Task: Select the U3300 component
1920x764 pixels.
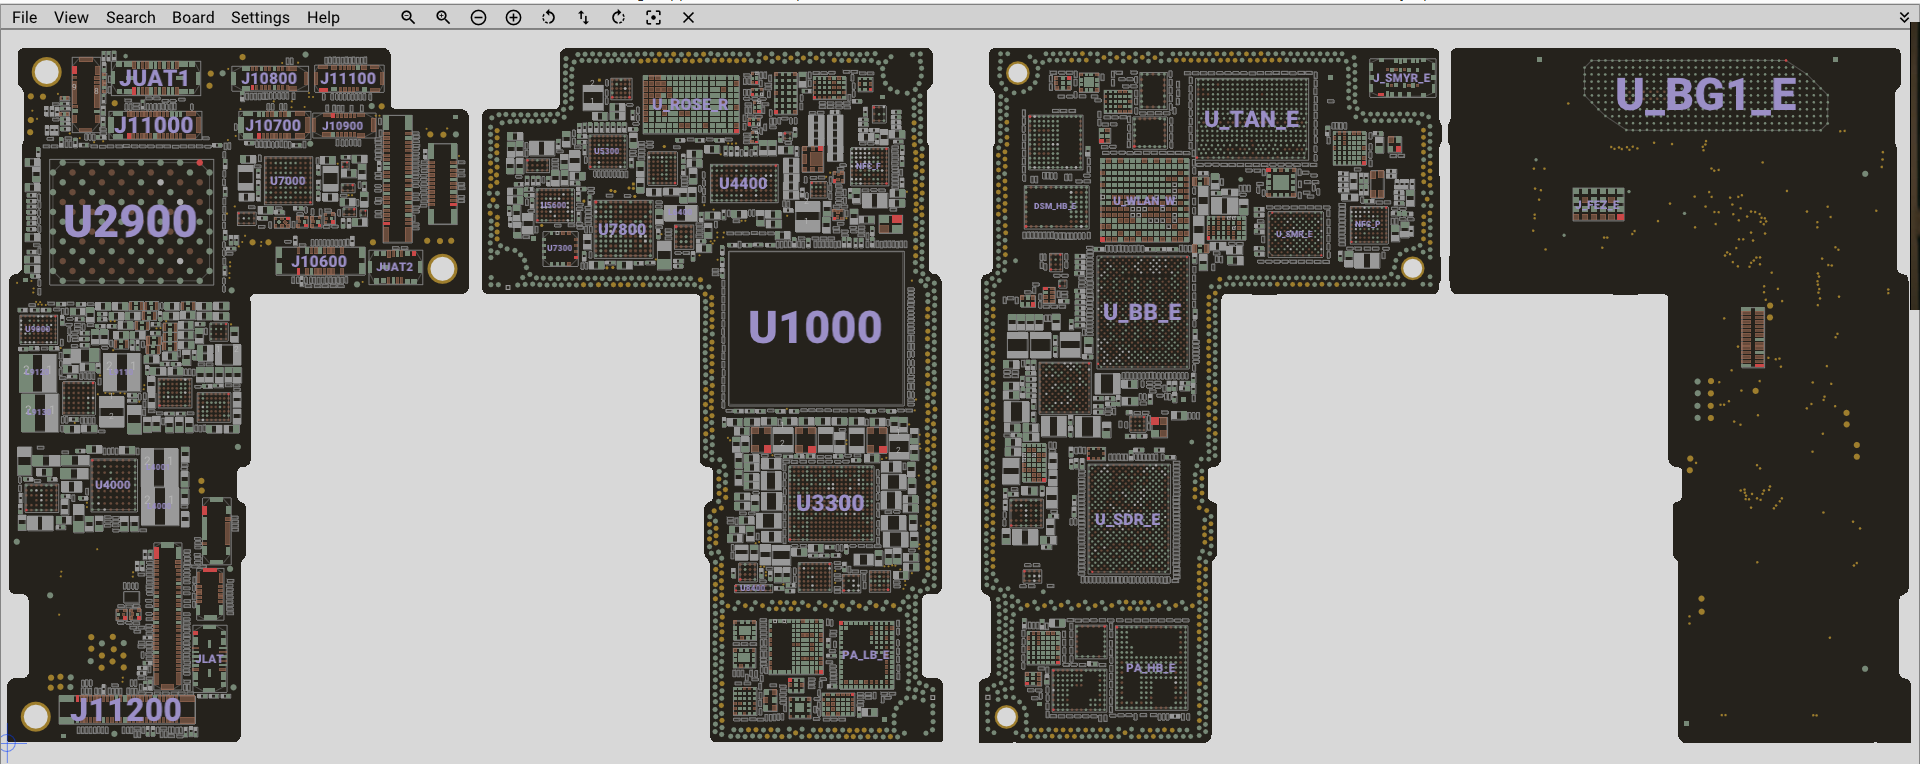Action: point(830,503)
